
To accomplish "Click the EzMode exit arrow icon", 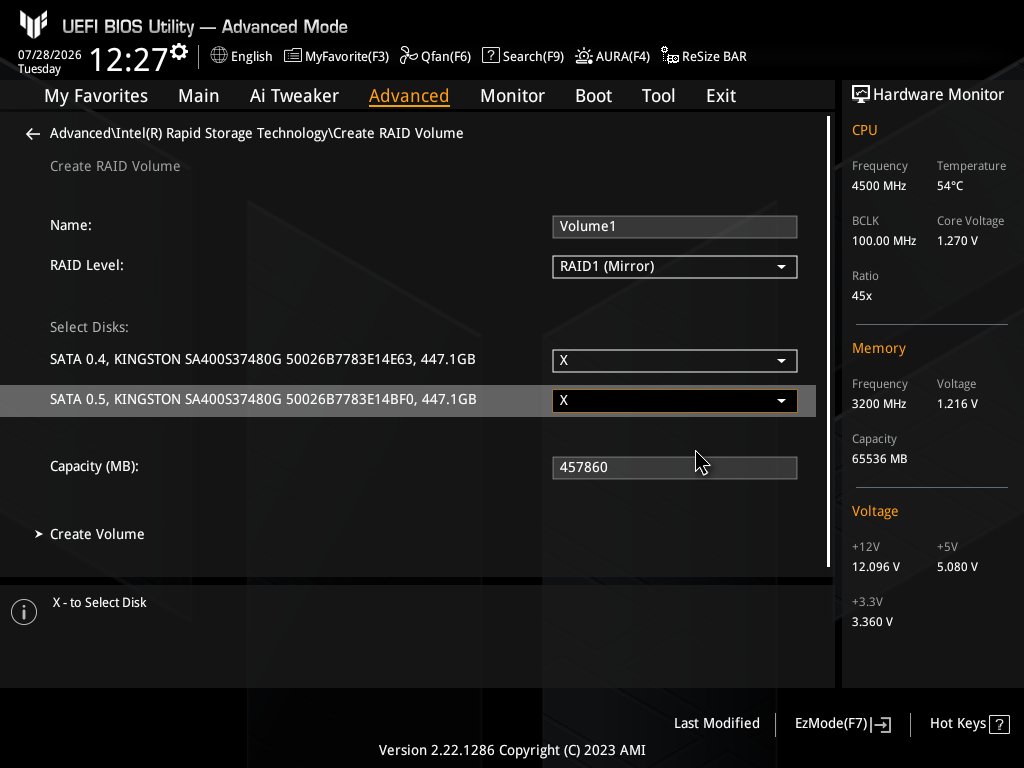I will [881, 724].
